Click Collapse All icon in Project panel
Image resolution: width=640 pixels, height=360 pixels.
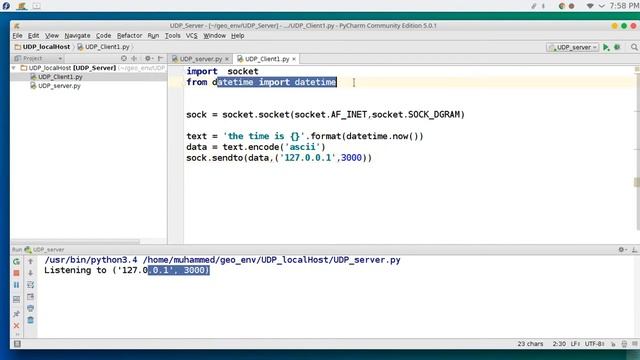[134, 59]
